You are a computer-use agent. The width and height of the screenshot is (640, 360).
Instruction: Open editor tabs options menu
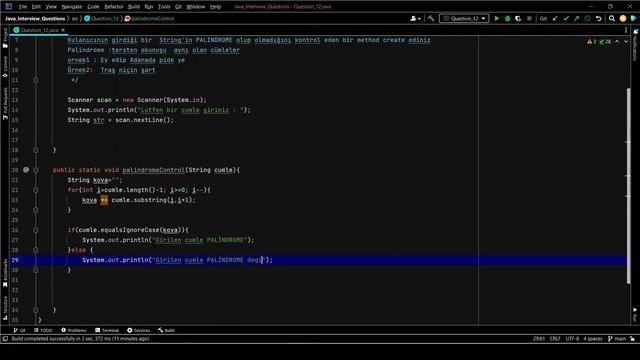click(626, 30)
